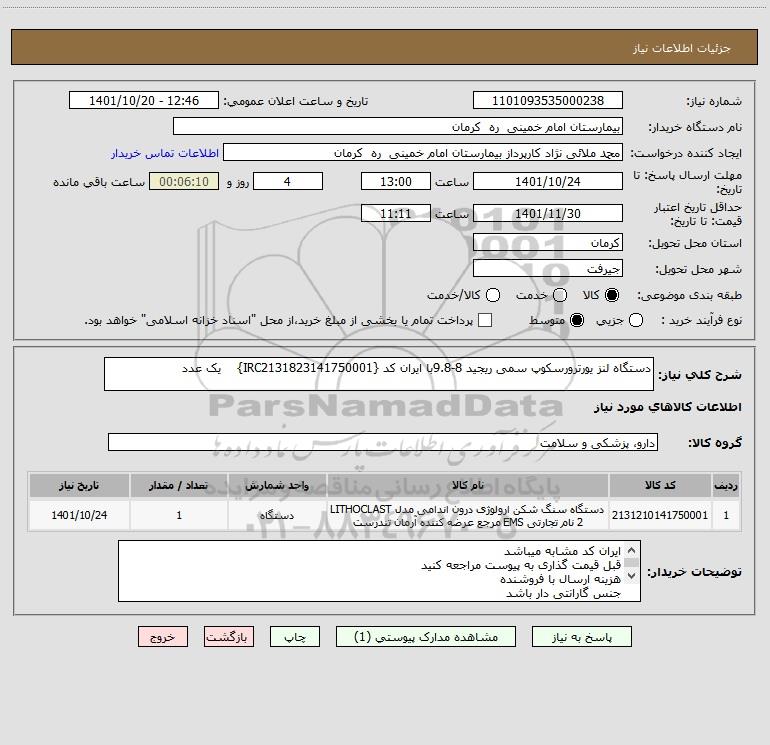This screenshot has width=770, height=745.
Task: Click item code 2131210141750001 cell
Action: coord(660,515)
